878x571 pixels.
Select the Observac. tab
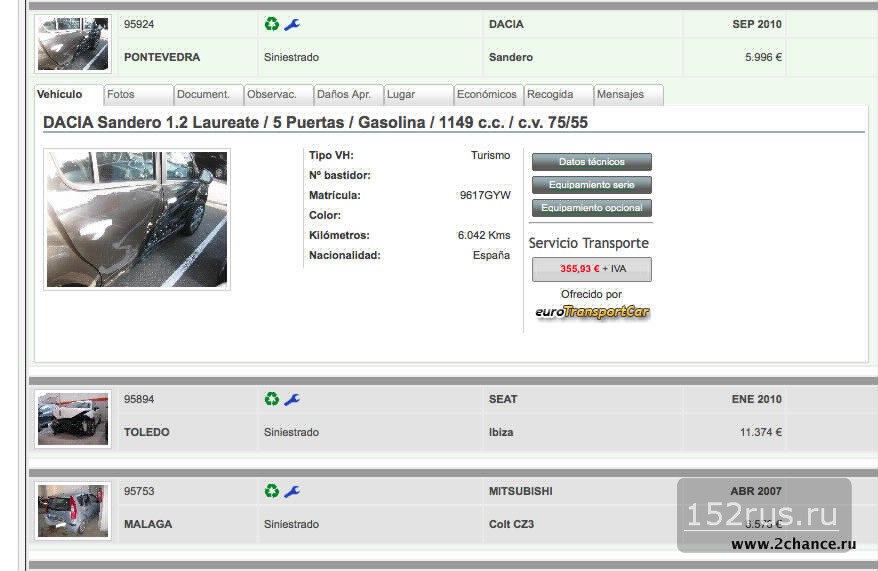tap(277, 95)
